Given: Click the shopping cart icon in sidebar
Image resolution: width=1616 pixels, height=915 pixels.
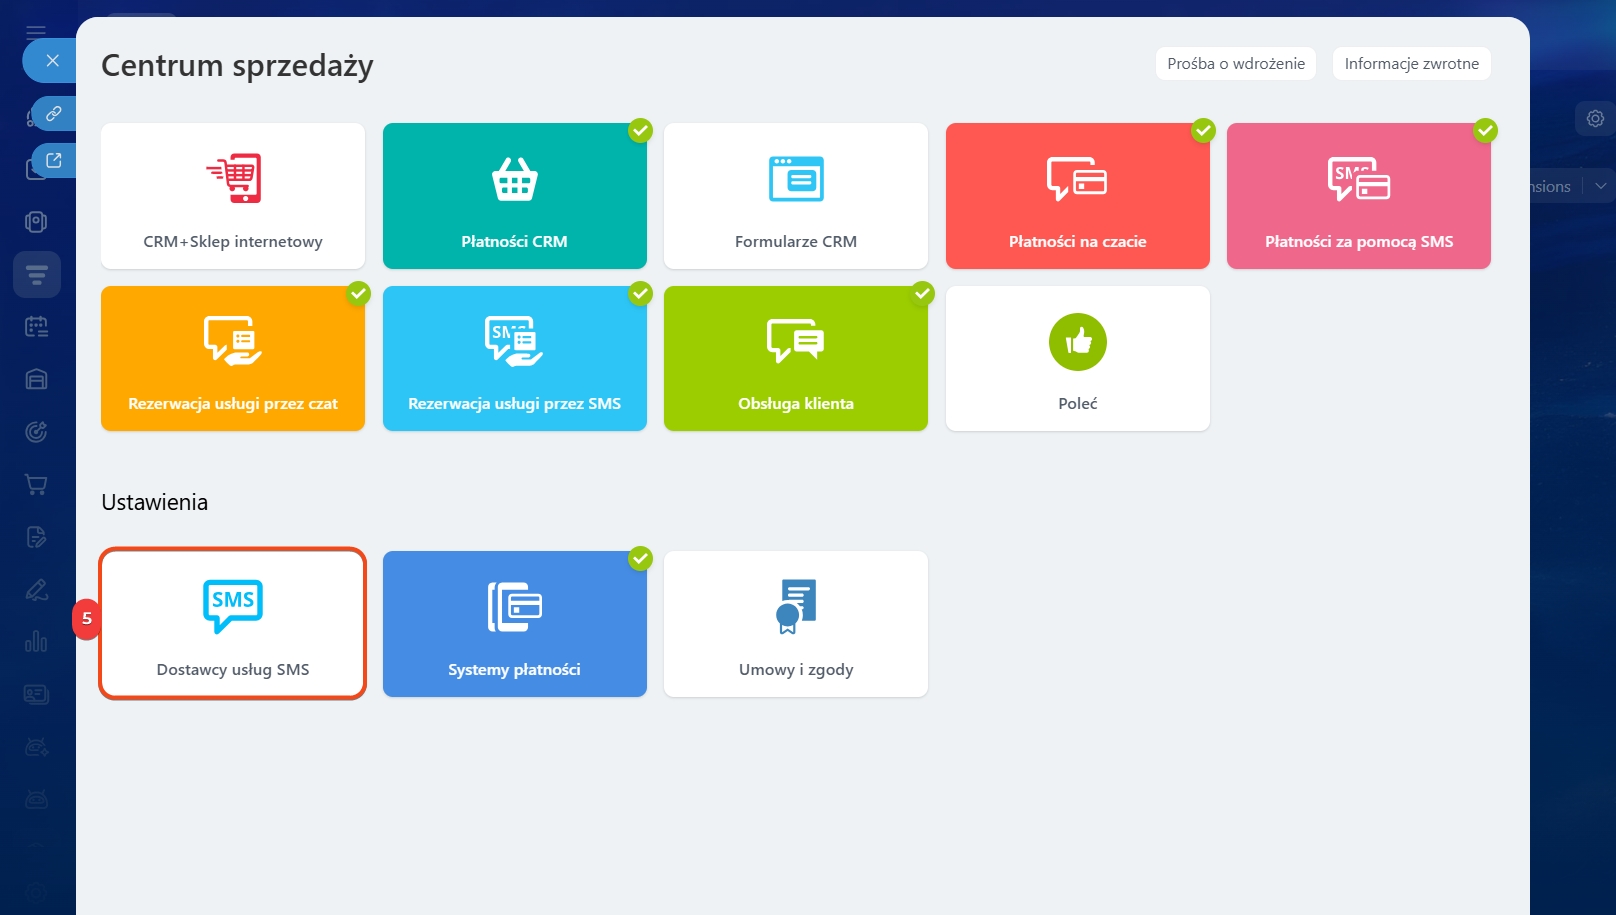Looking at the screenshot, I should pos(36,485).
